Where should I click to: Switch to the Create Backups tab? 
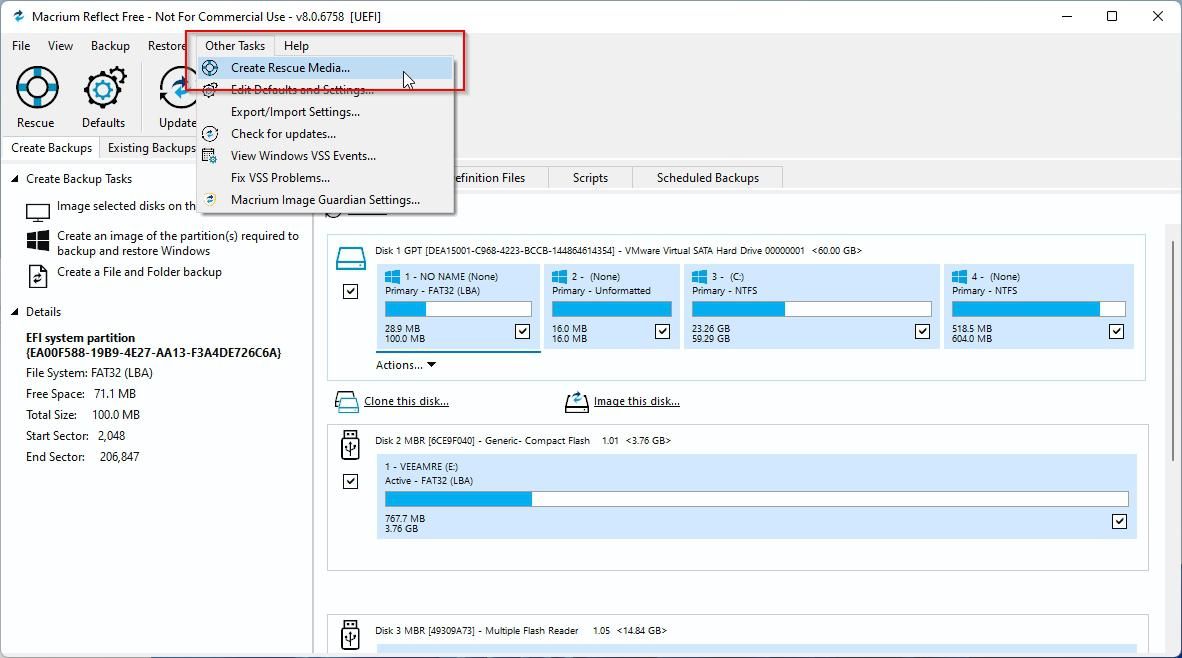click(51, 148)
